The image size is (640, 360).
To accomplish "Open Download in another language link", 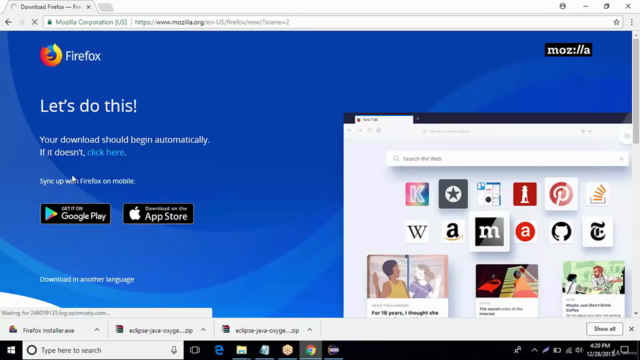I will 87,279.
